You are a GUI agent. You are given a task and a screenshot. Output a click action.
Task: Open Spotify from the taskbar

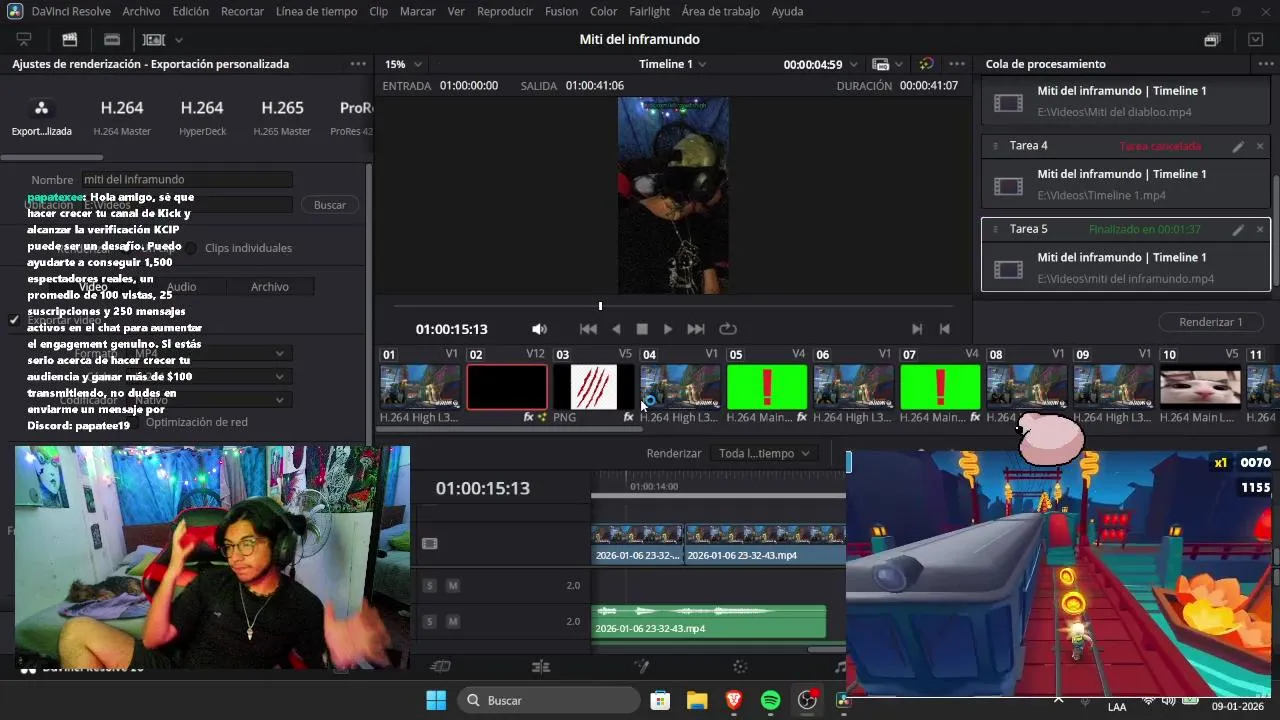pos(771,701)
